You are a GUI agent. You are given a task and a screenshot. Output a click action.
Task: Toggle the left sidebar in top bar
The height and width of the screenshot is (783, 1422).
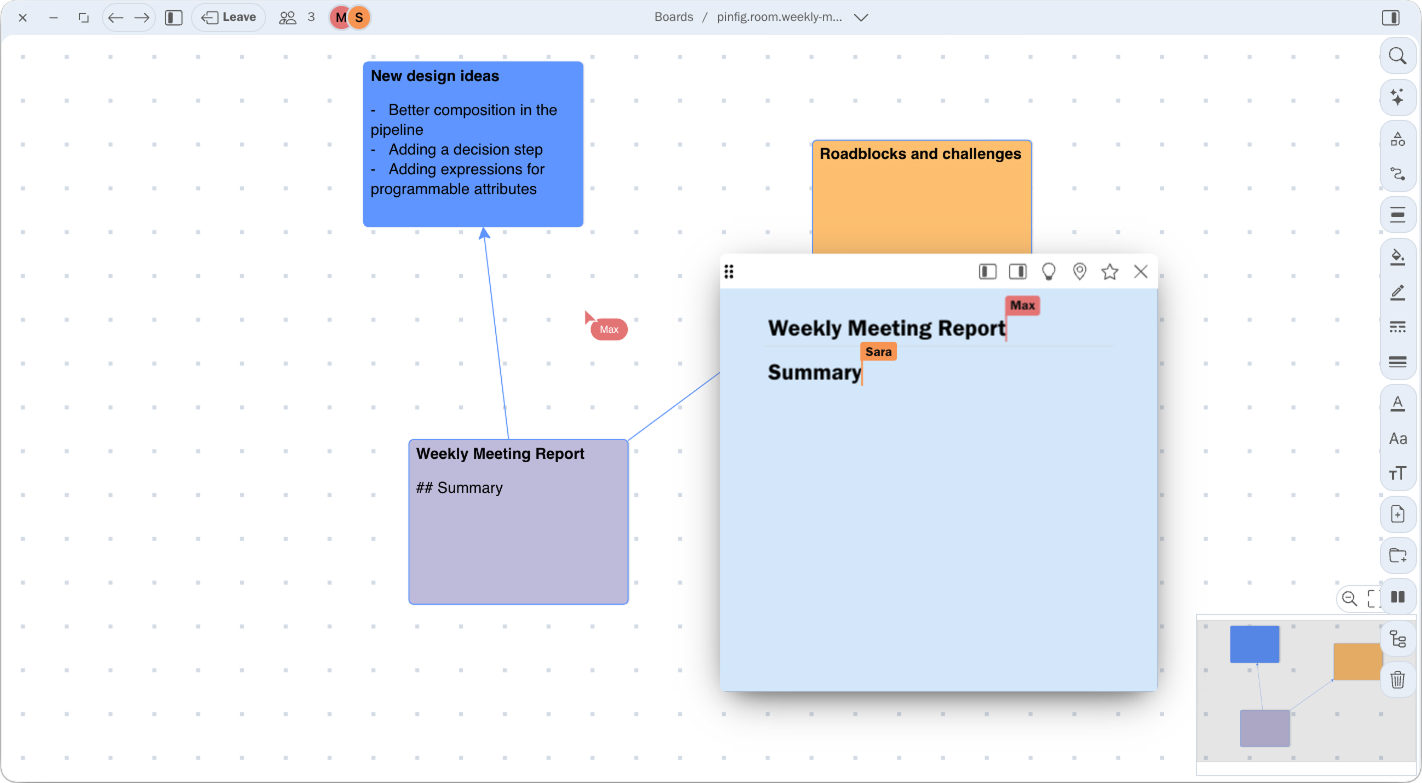tap(174, 17)
